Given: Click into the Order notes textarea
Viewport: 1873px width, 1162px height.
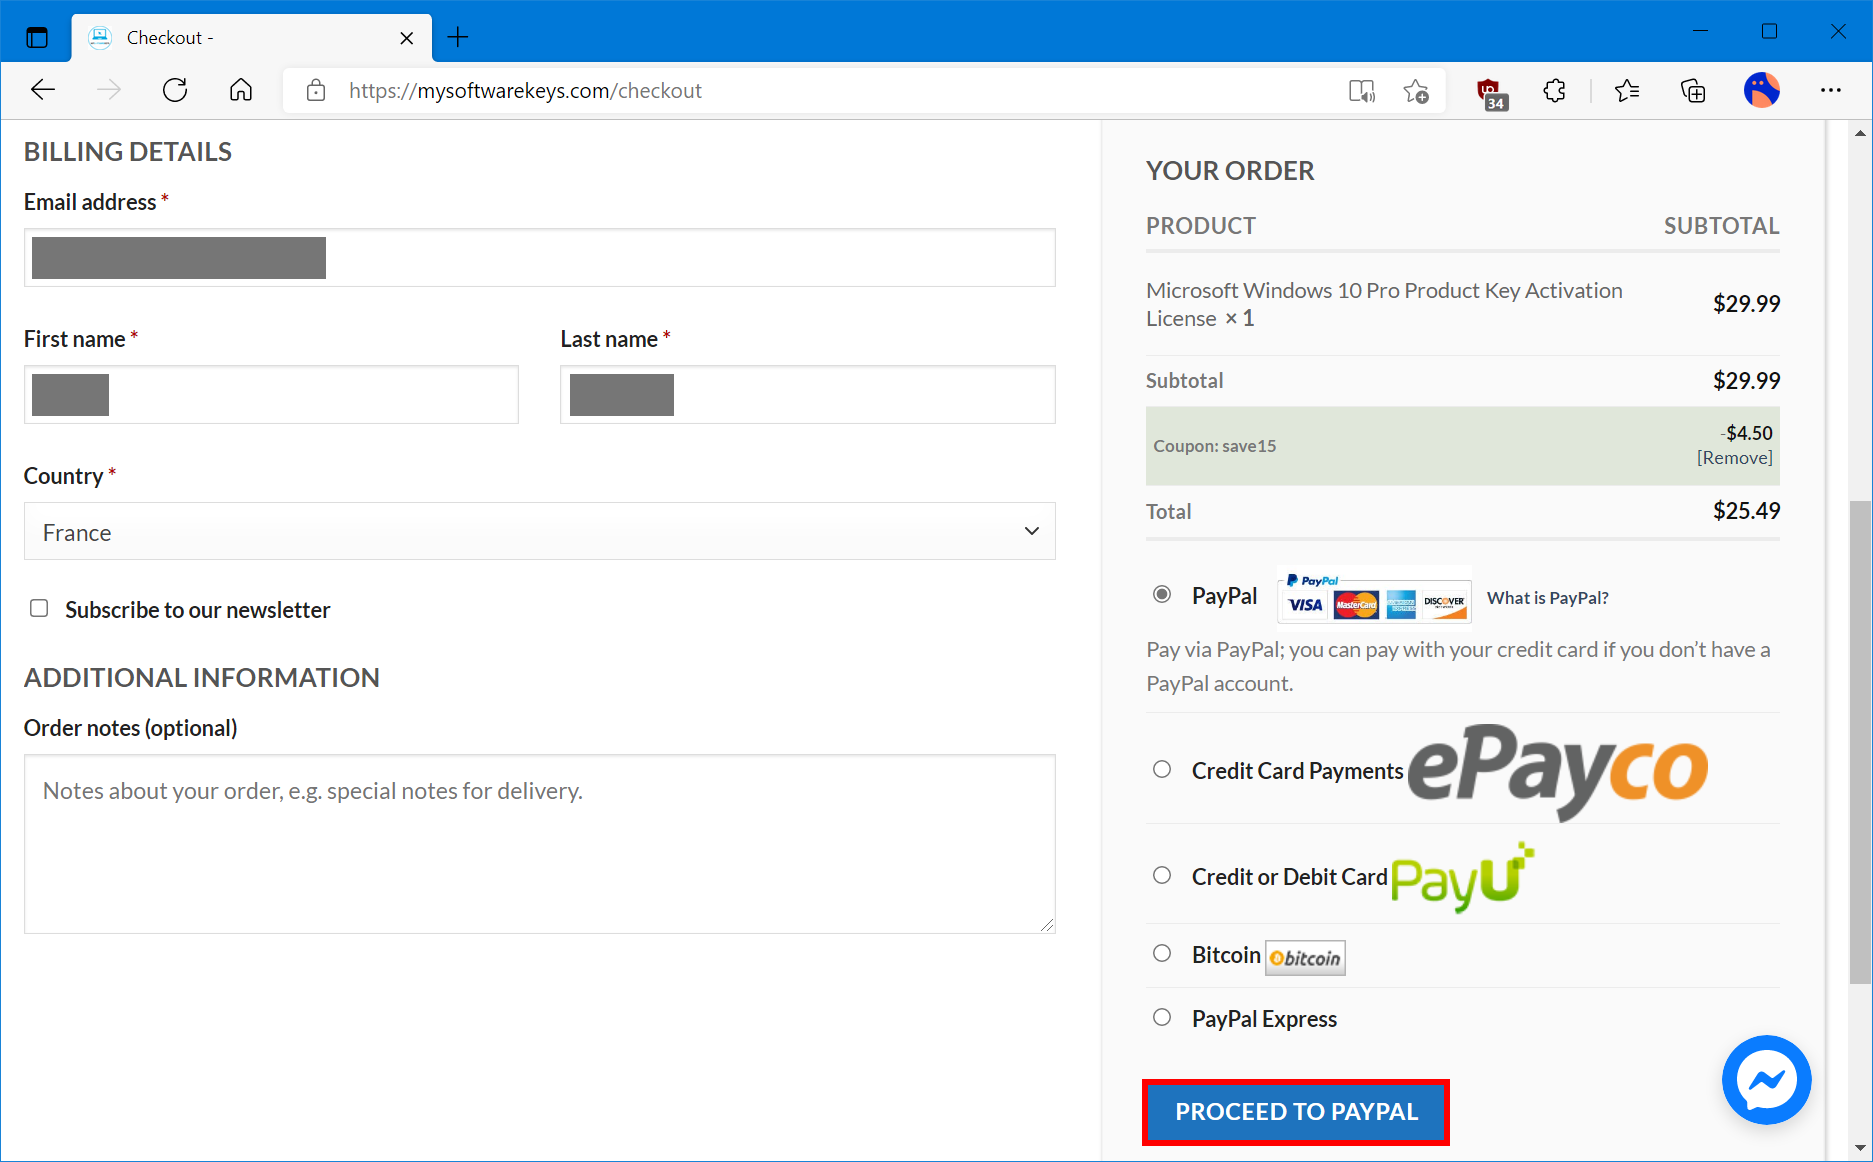Looking at the screenshot, I should point(540,844).
